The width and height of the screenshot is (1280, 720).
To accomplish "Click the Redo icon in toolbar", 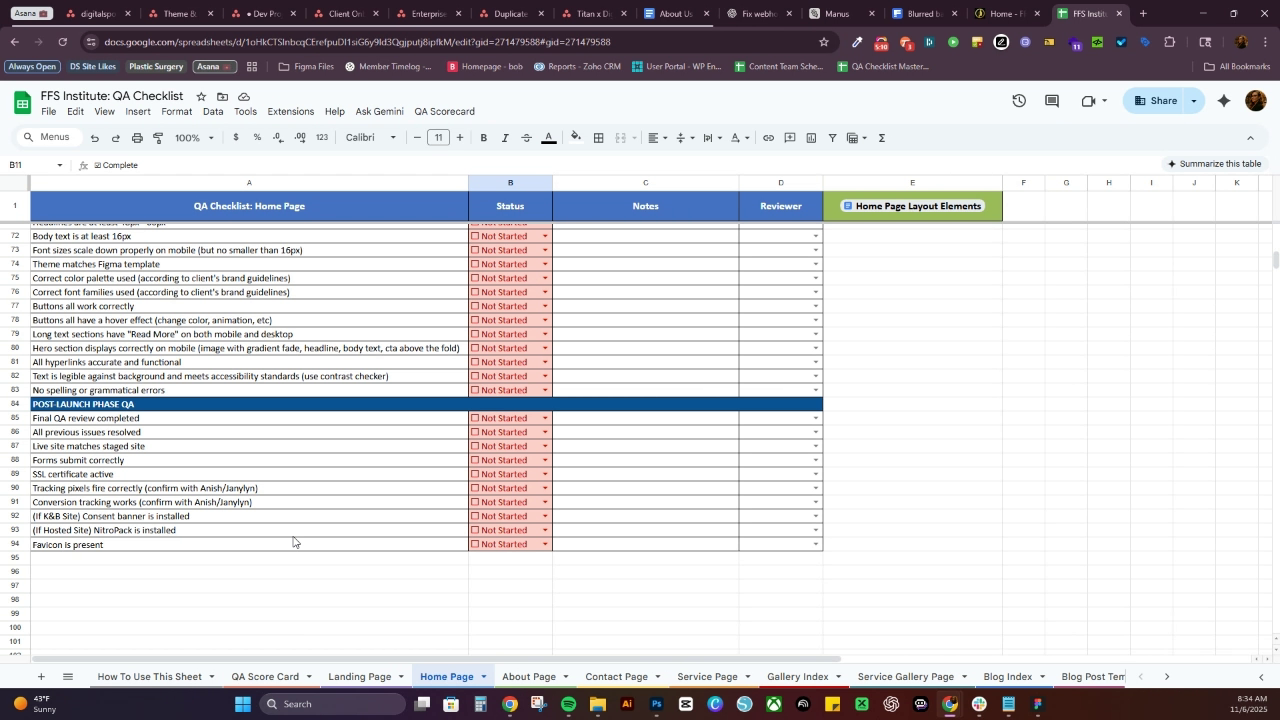I will [x=116, y=138].
